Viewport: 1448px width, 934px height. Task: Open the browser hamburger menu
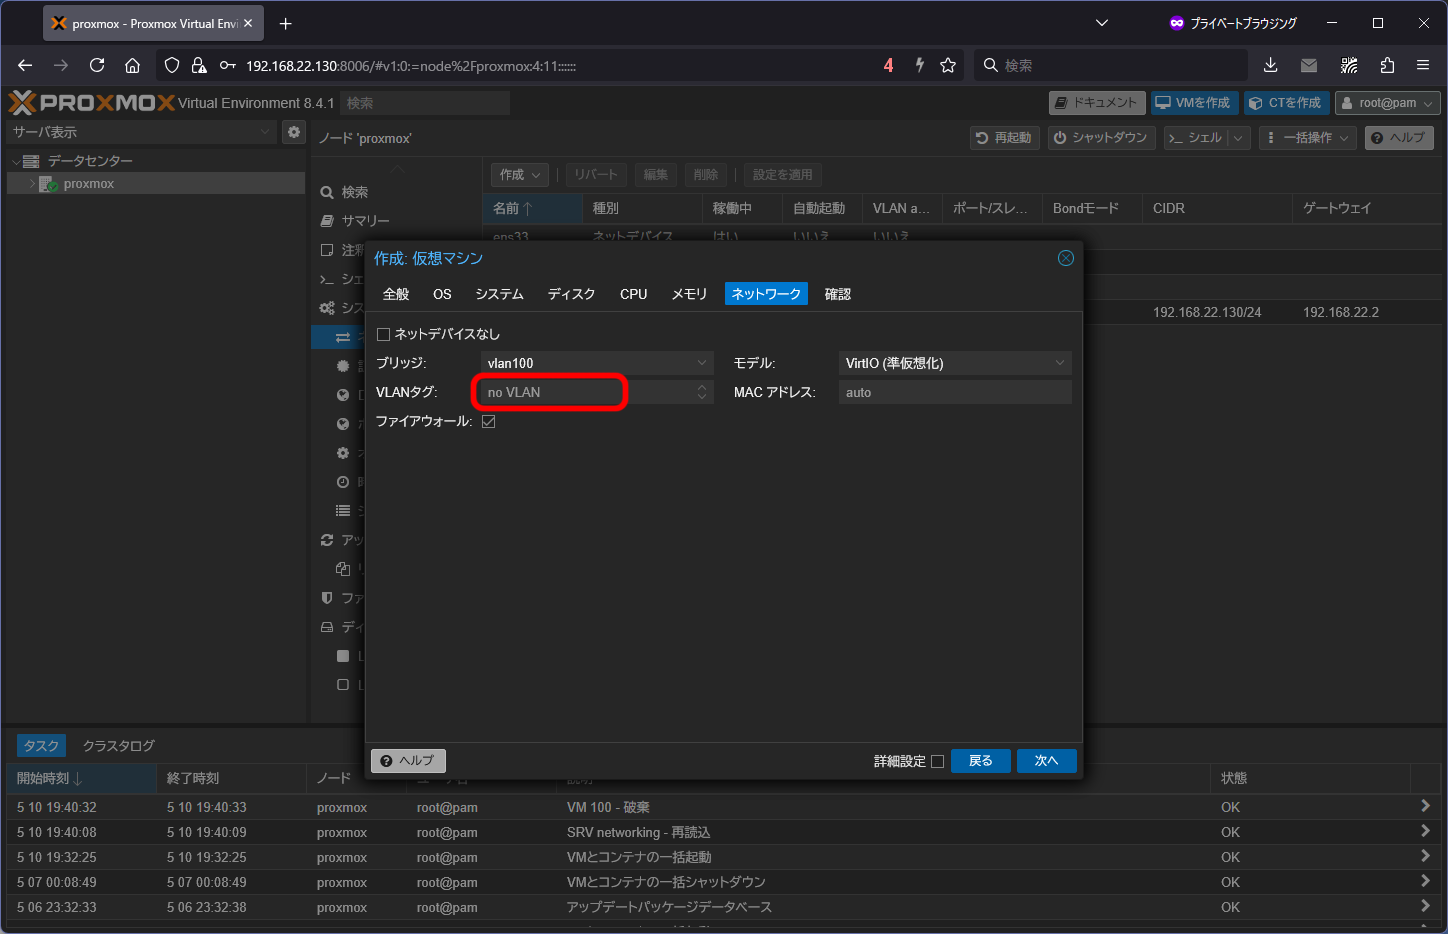[1423, 65]
